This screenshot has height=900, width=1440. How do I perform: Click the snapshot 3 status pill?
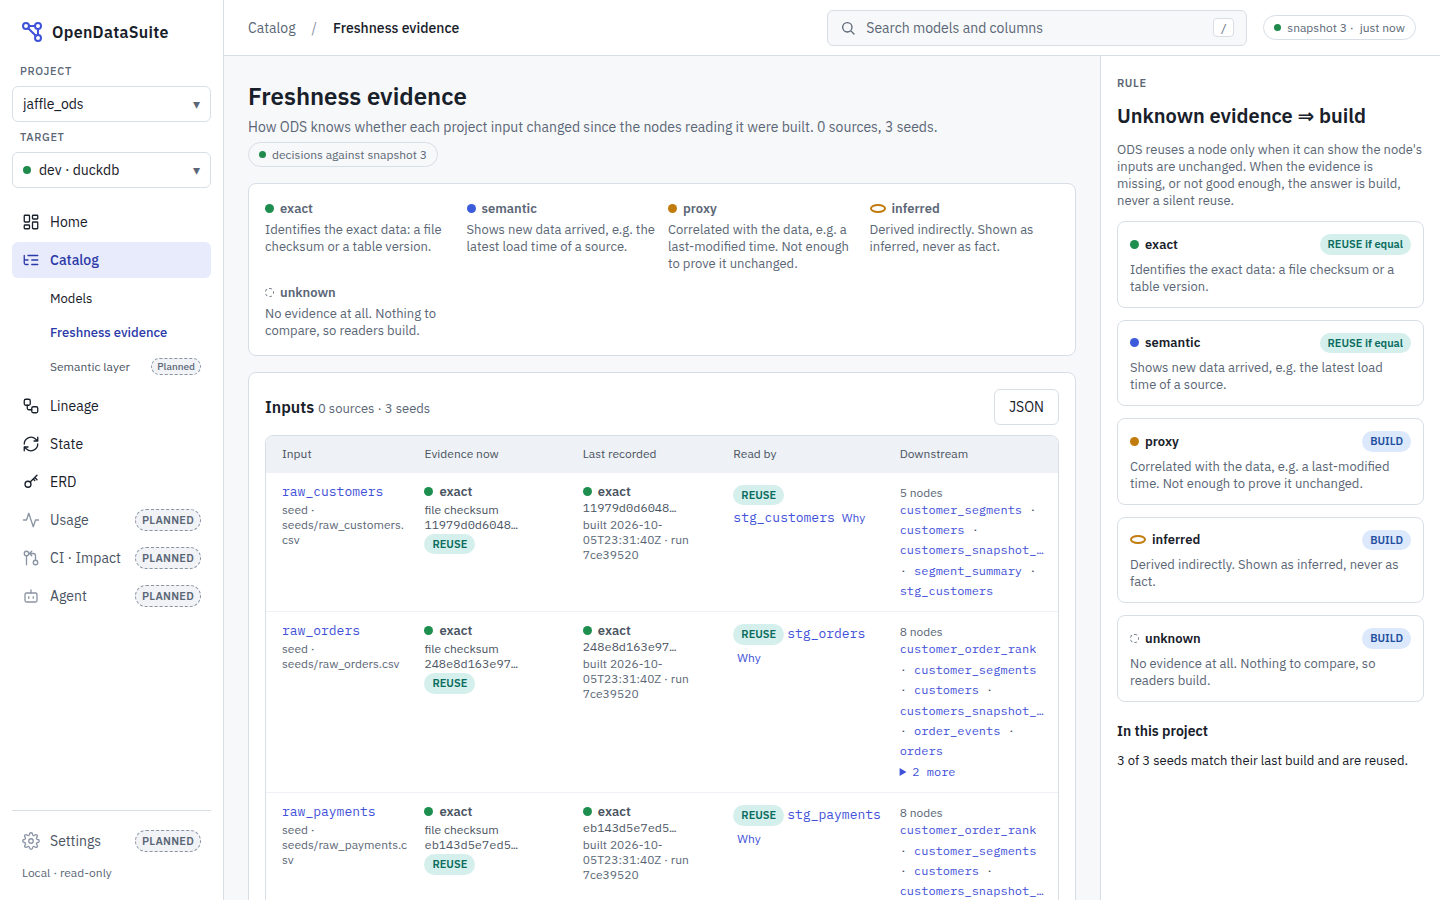(x=1339, y=28)
